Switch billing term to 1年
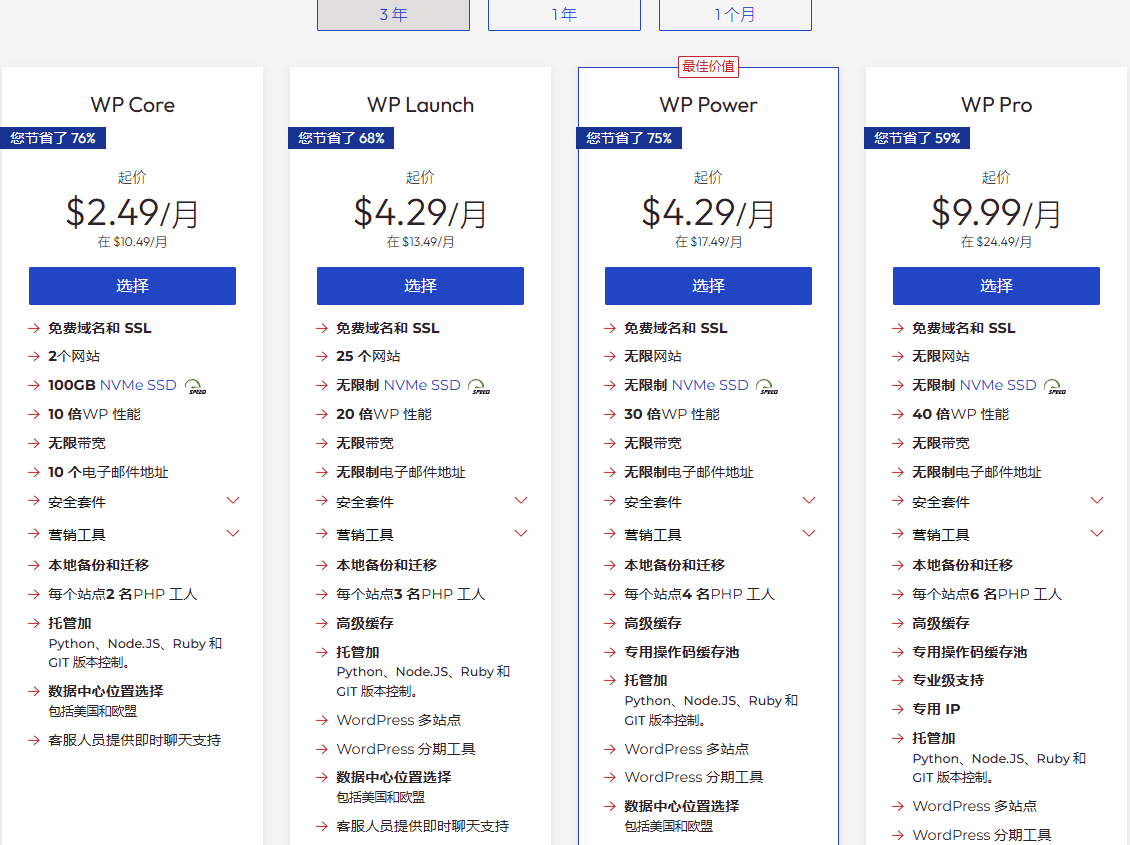 coord(564,15)
